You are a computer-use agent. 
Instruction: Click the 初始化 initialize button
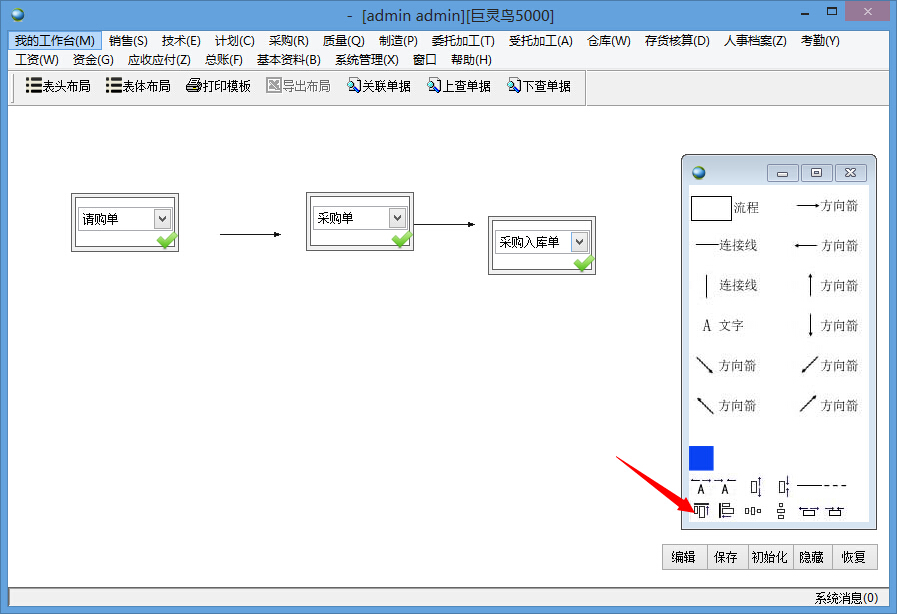coord(769,557)
